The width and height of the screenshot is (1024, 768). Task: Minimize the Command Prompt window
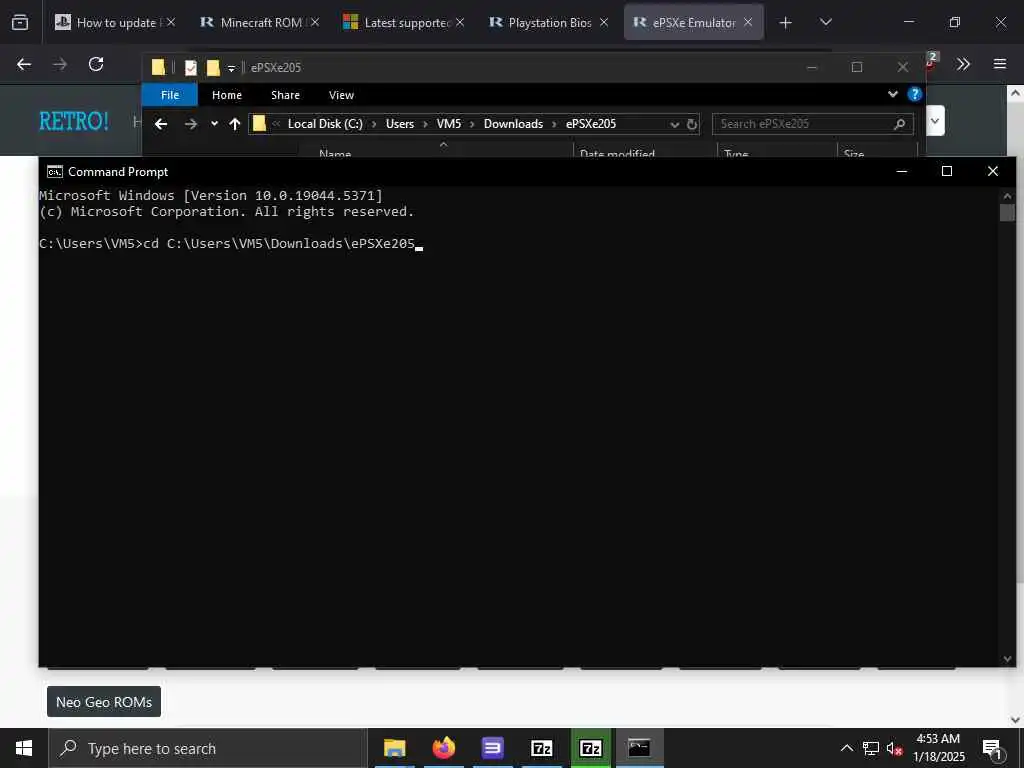coord(902,171)
